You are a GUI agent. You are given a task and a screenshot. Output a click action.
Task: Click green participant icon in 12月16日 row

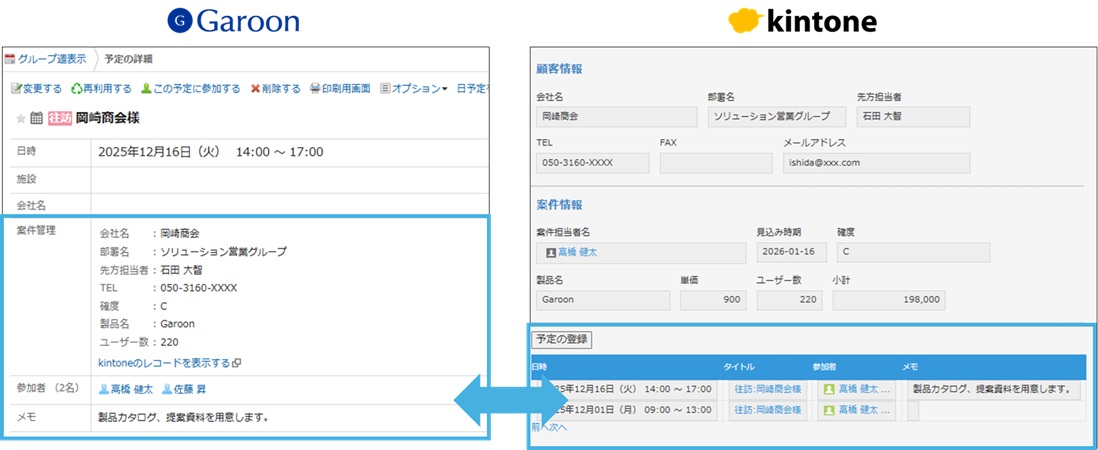[x=829, y=389]
